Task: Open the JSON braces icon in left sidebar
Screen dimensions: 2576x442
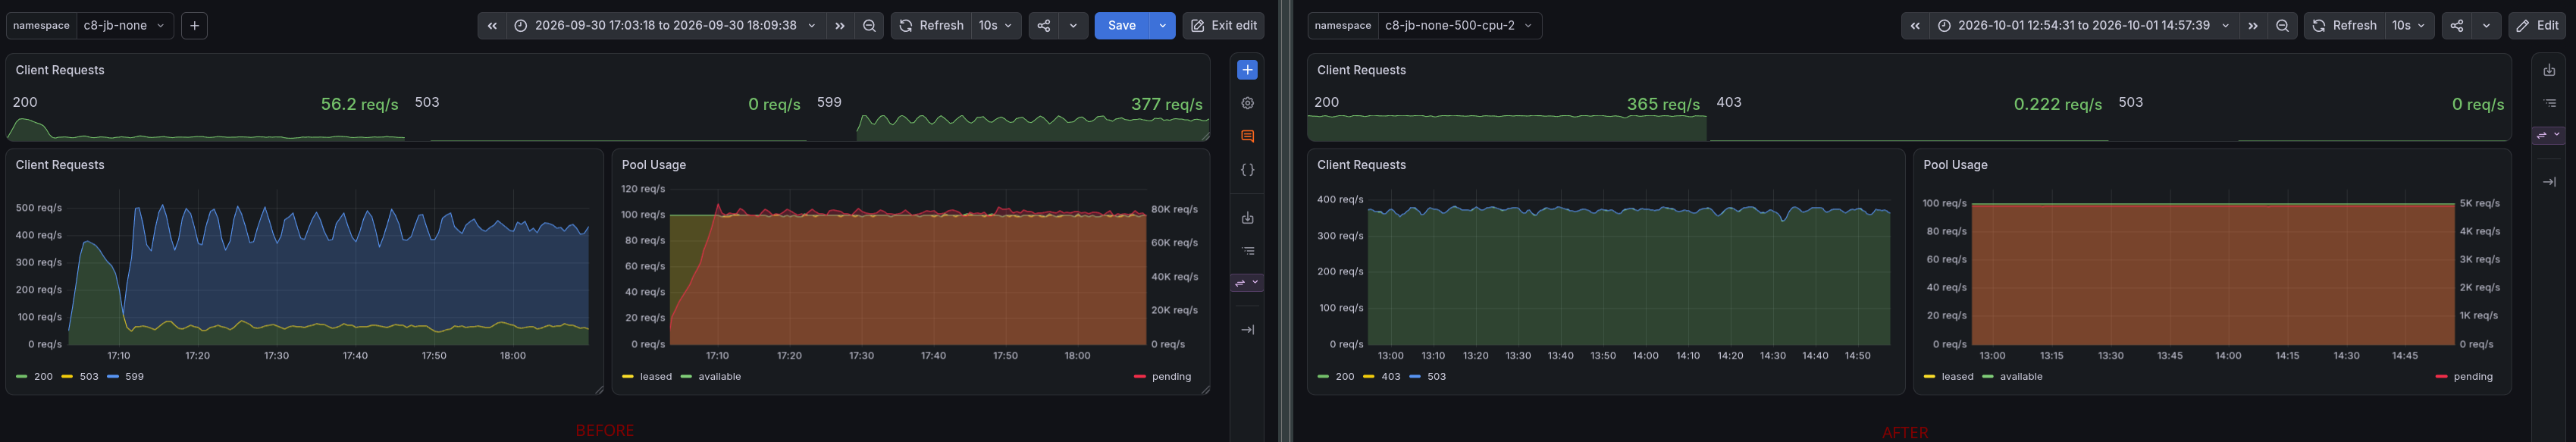Action: click(x=1247, y=170)
